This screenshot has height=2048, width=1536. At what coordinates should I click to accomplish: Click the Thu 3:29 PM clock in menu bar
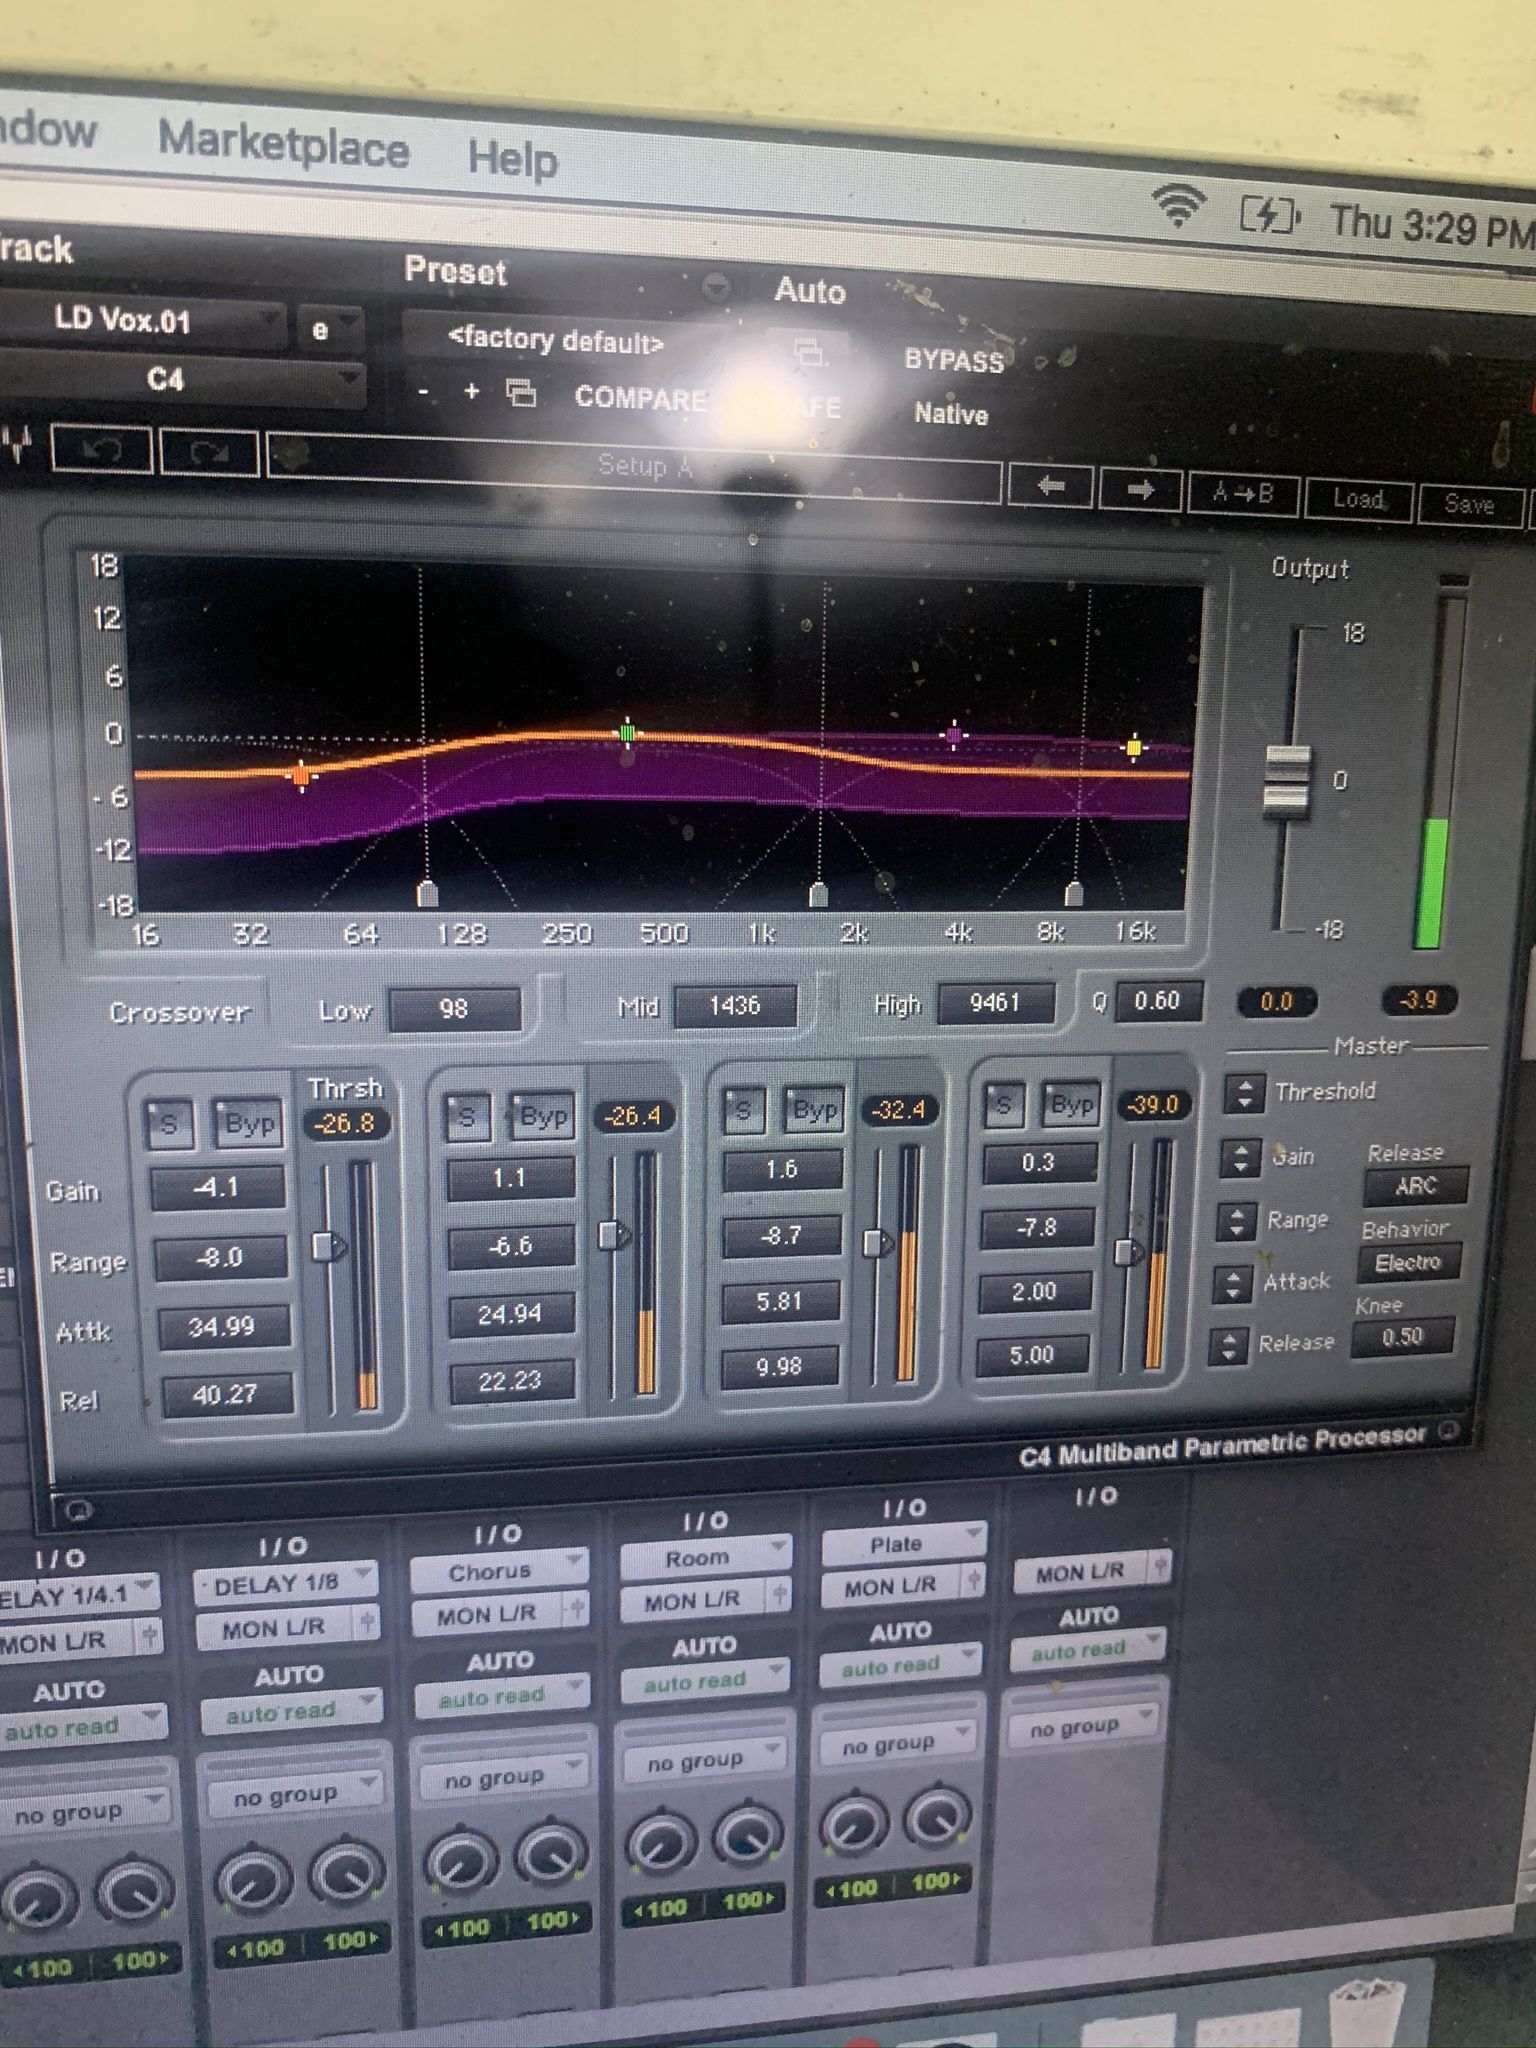(x=1431, y=225)
